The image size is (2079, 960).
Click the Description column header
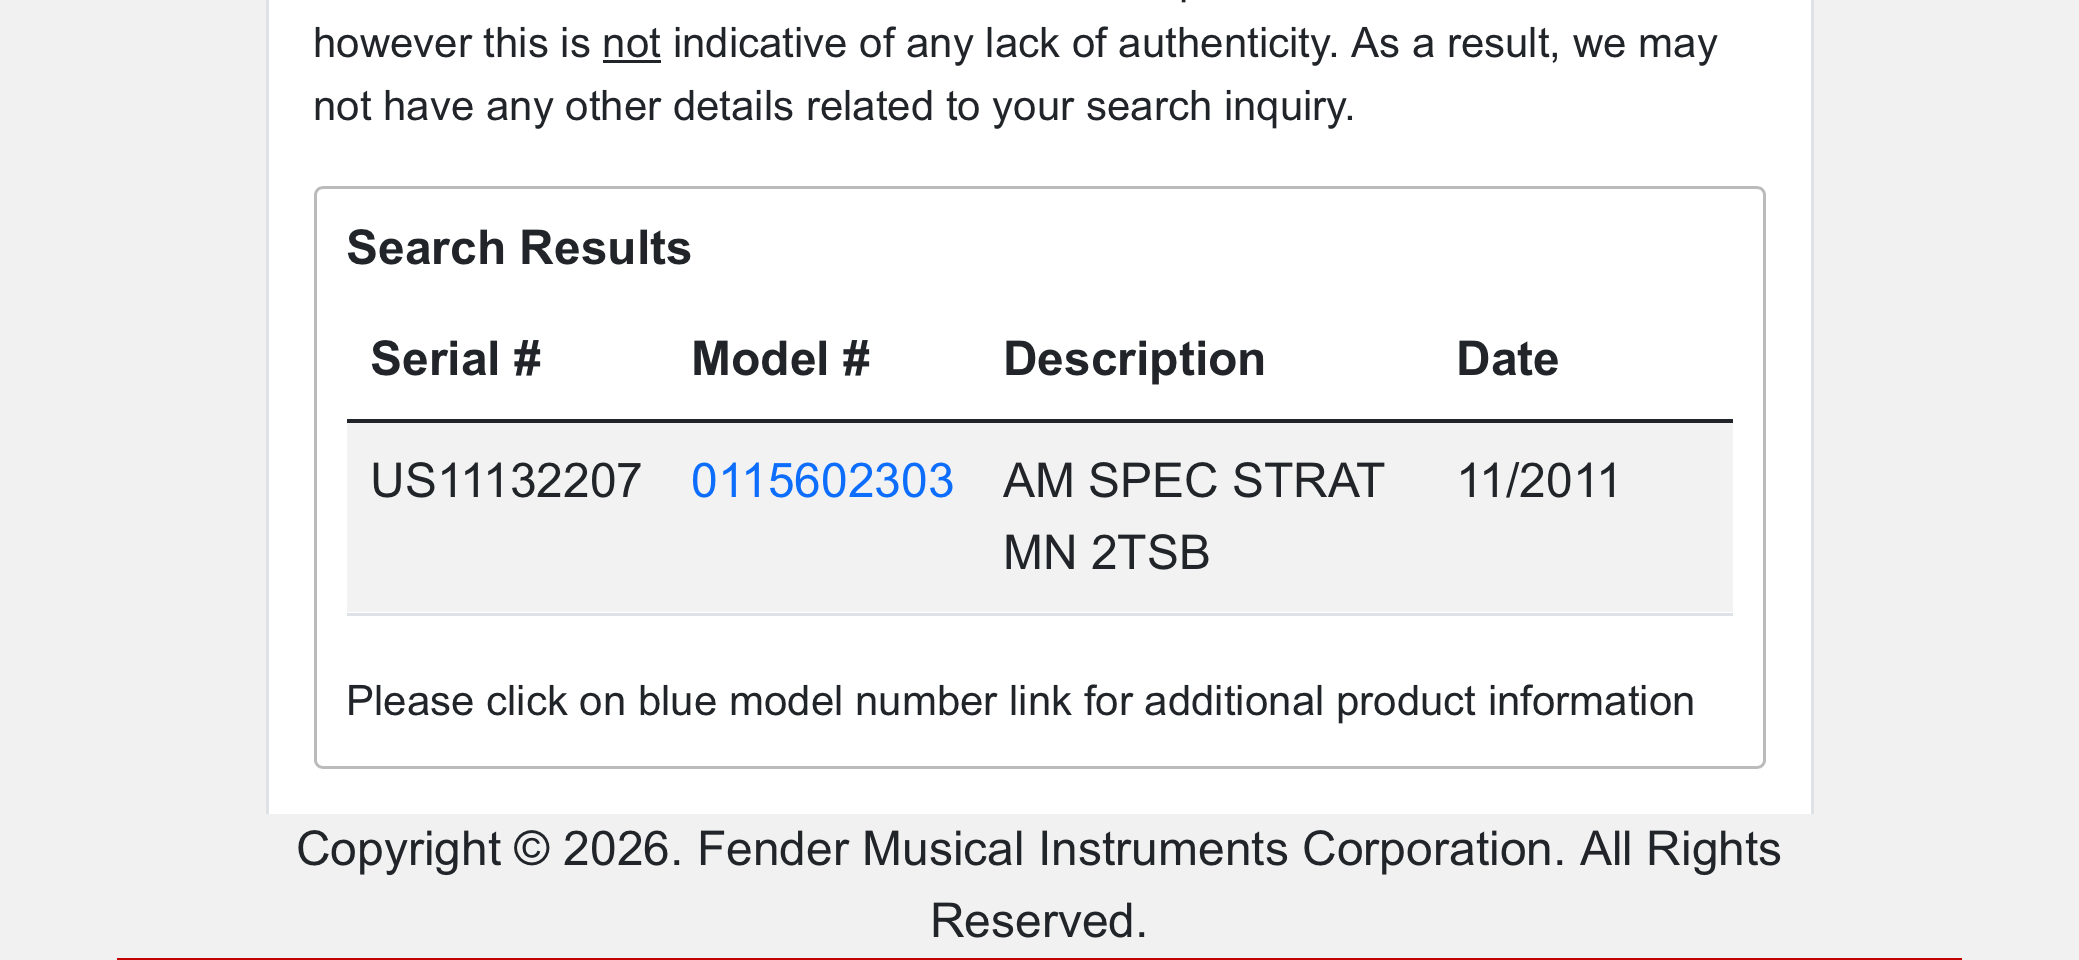pos(1133,359)
